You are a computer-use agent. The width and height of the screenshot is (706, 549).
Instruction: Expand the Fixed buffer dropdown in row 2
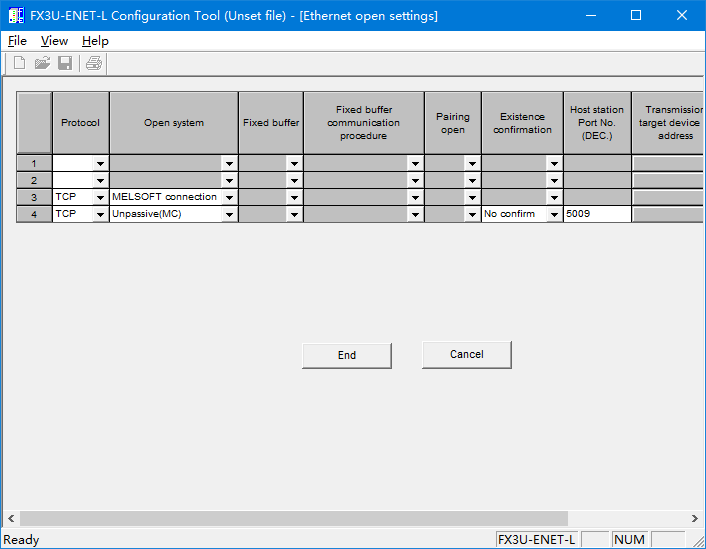click(x=294, y=181)
